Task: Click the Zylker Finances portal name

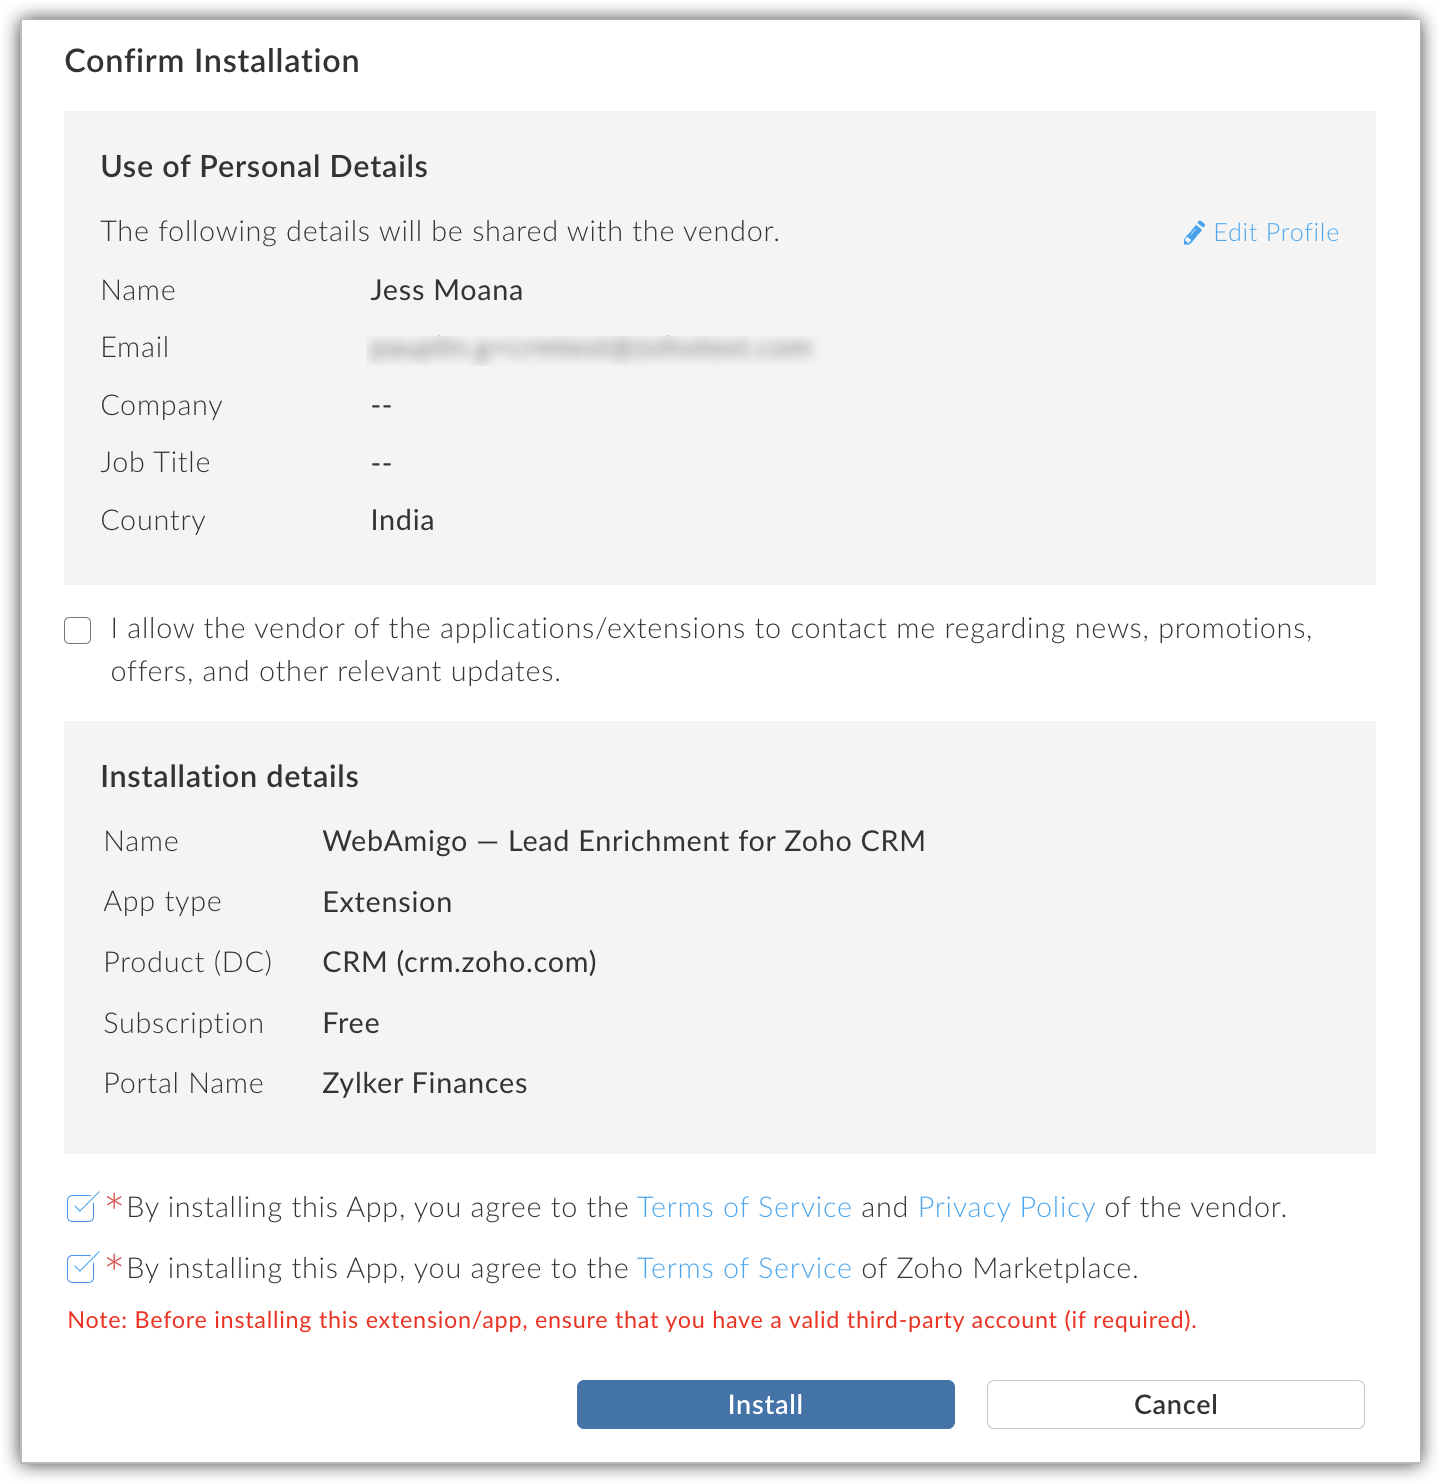Action: click(x=424, y=1083)
